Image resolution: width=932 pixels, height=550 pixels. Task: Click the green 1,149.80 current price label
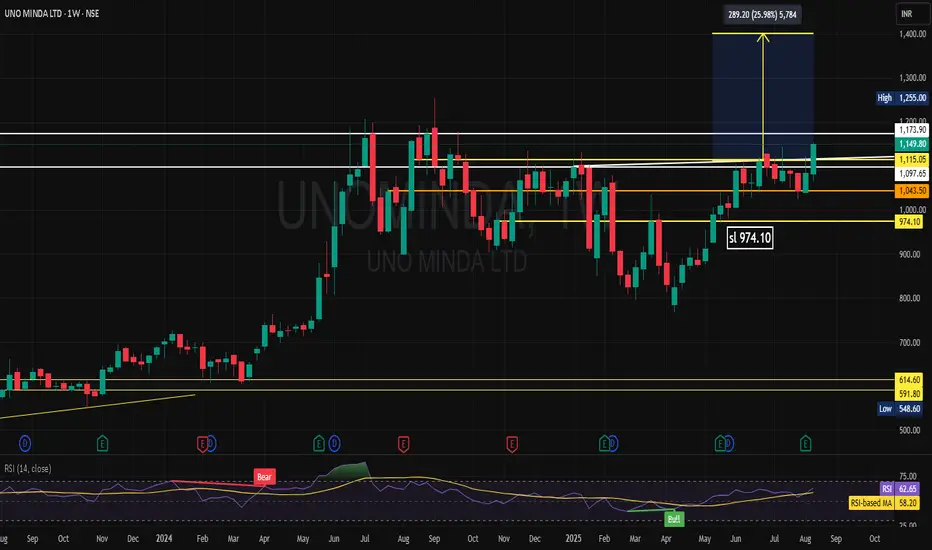pyautogui.click(x=912, y=144)
